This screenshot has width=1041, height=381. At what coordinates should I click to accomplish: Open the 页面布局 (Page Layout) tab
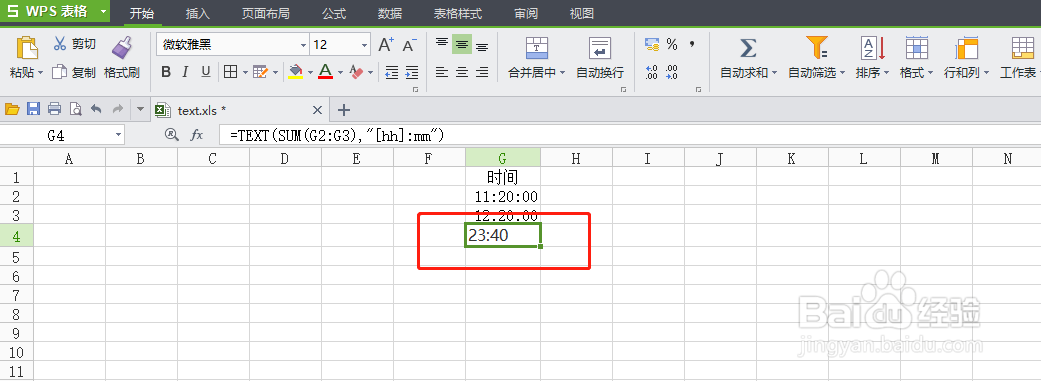[266, 13]
